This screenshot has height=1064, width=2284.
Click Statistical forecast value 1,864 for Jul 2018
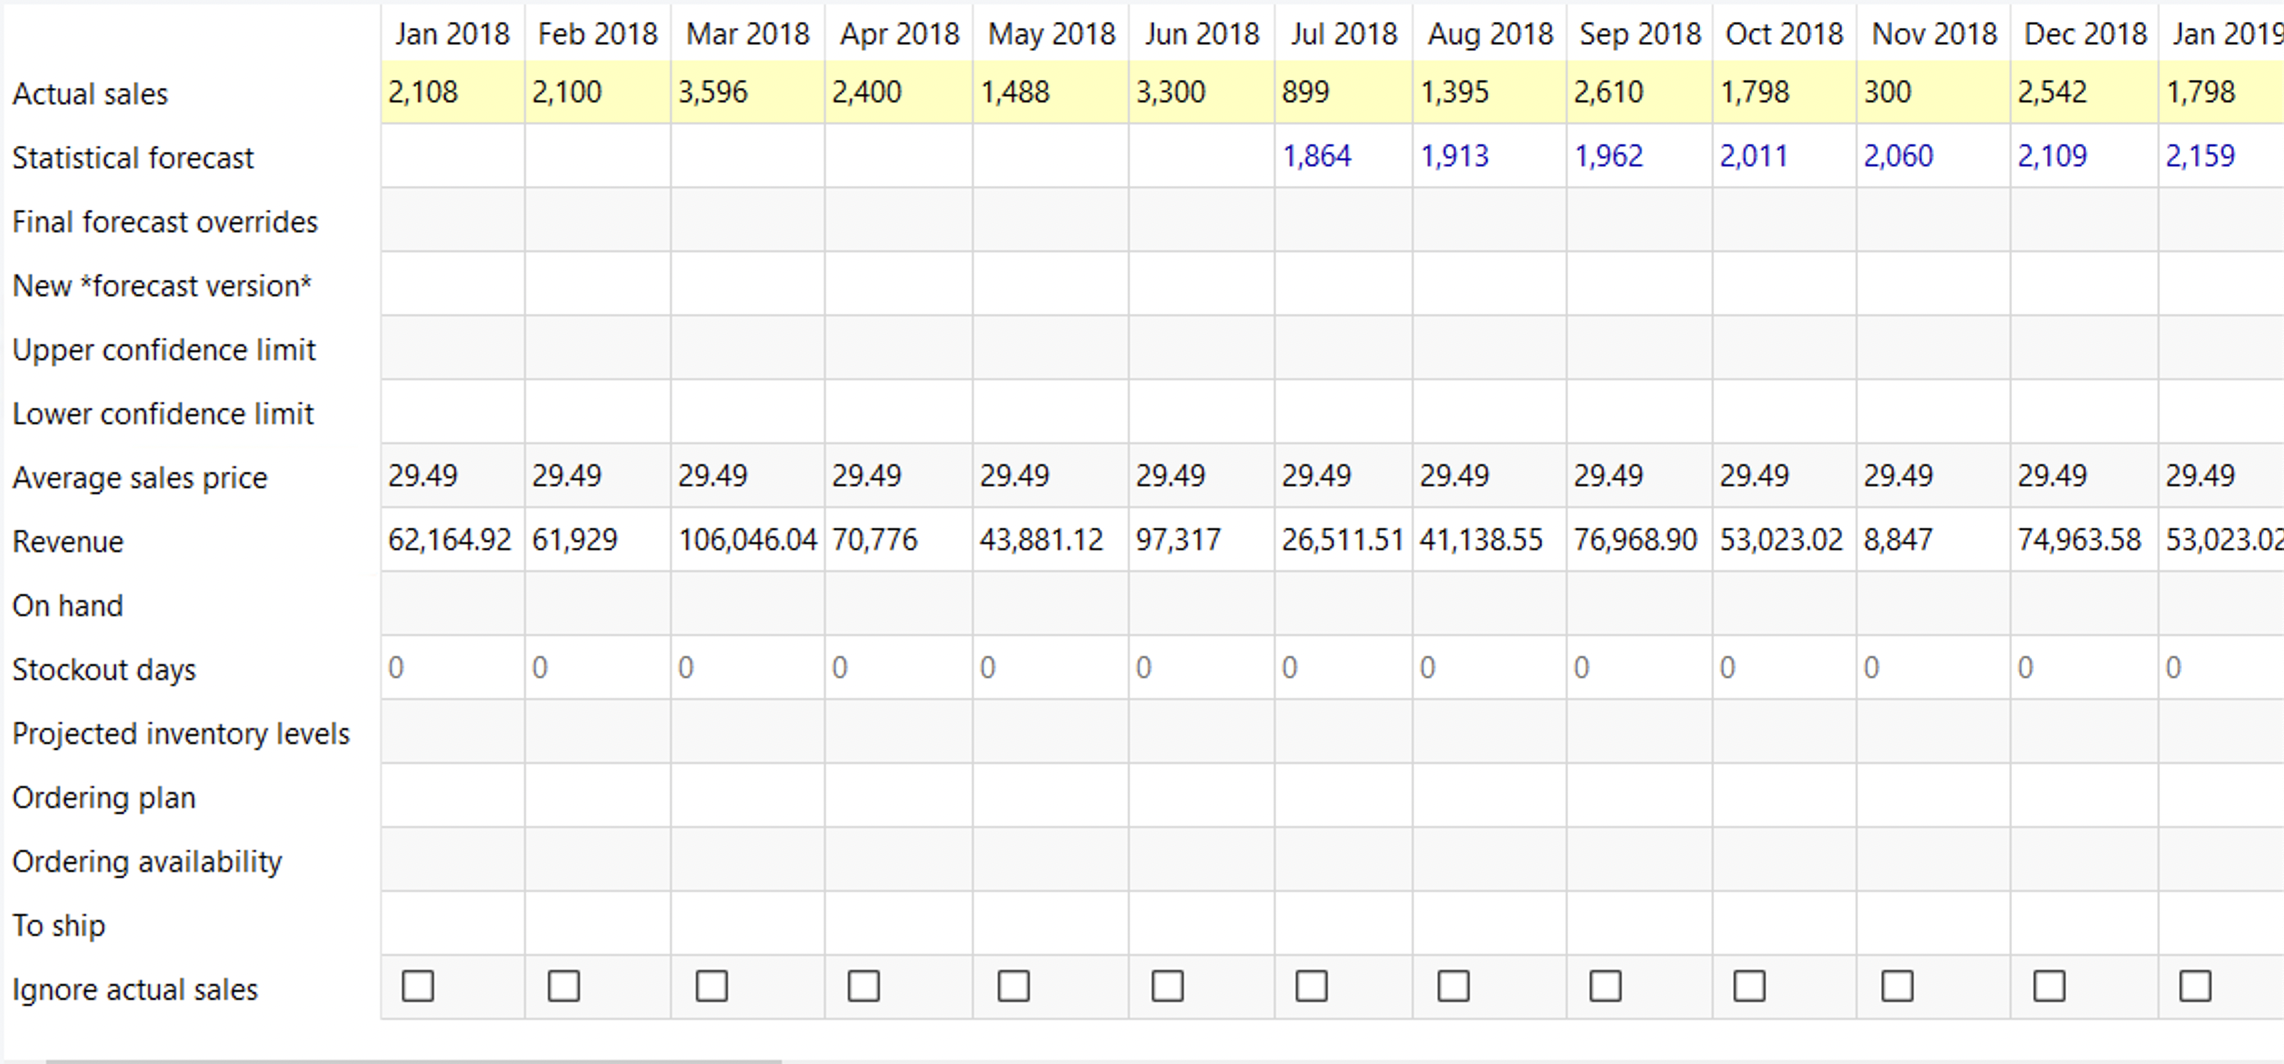1317,156
